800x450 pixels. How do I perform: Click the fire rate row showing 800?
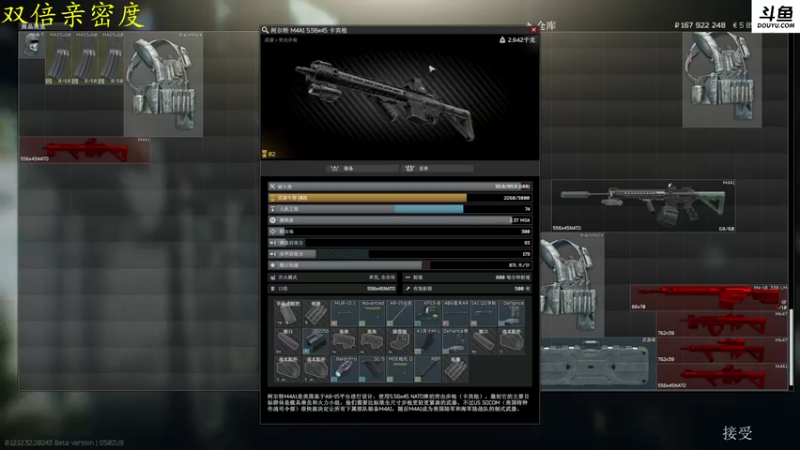pos(467,278)
